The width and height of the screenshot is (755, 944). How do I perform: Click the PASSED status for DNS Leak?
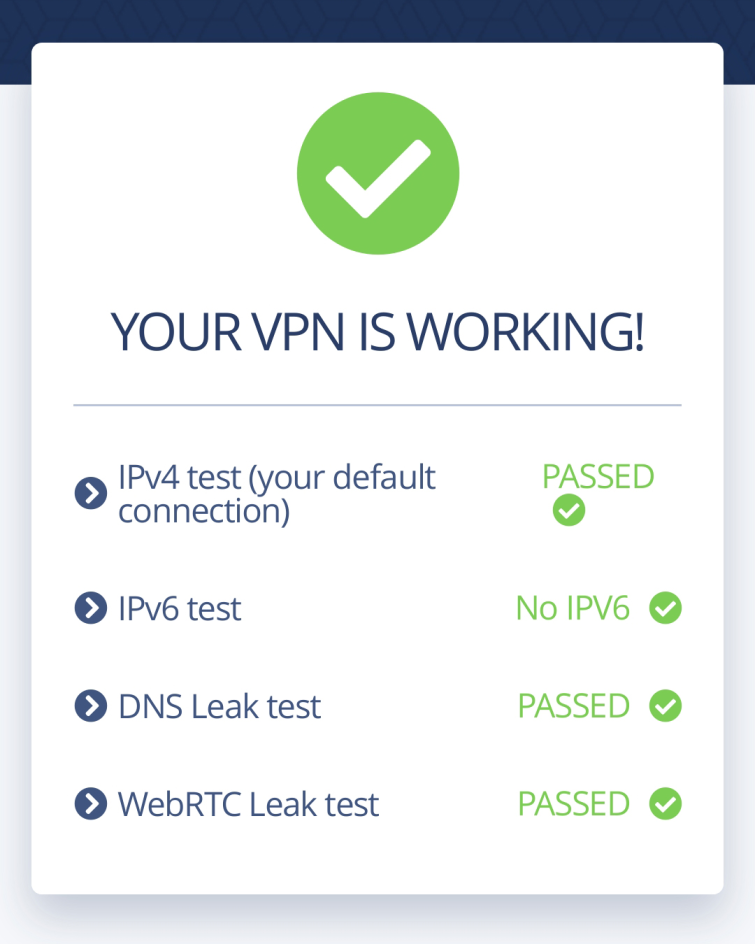click(574, 706)
